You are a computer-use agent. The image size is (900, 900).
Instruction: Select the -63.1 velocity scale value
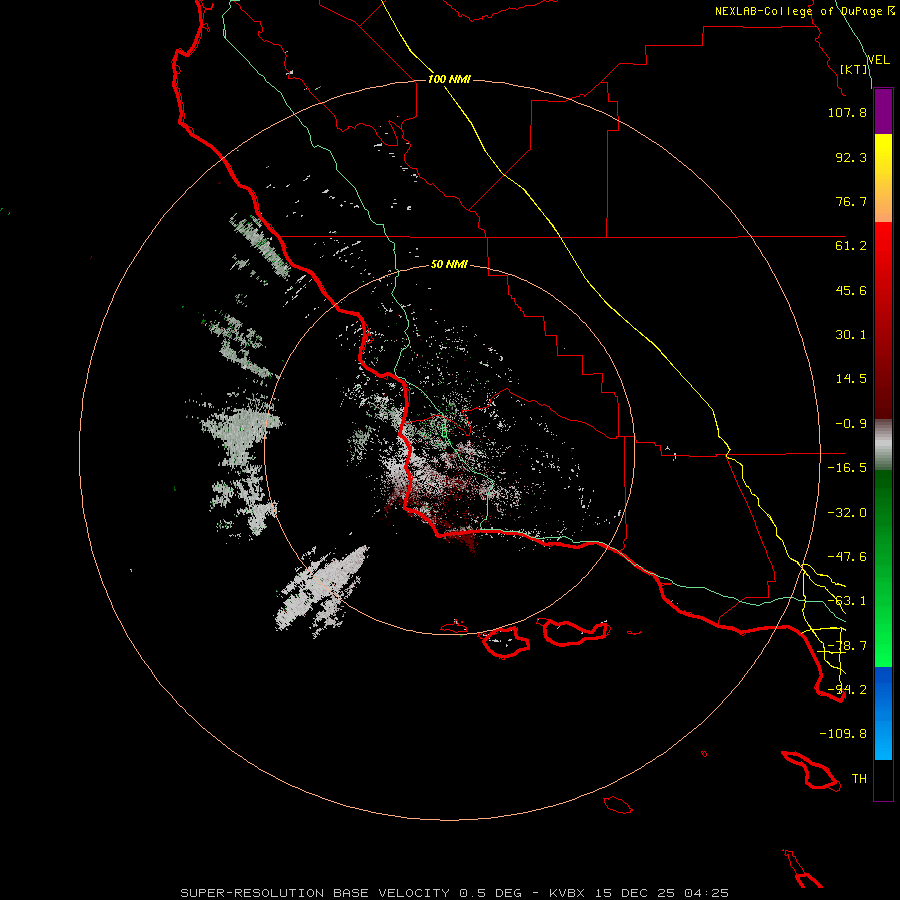[847, 601]
